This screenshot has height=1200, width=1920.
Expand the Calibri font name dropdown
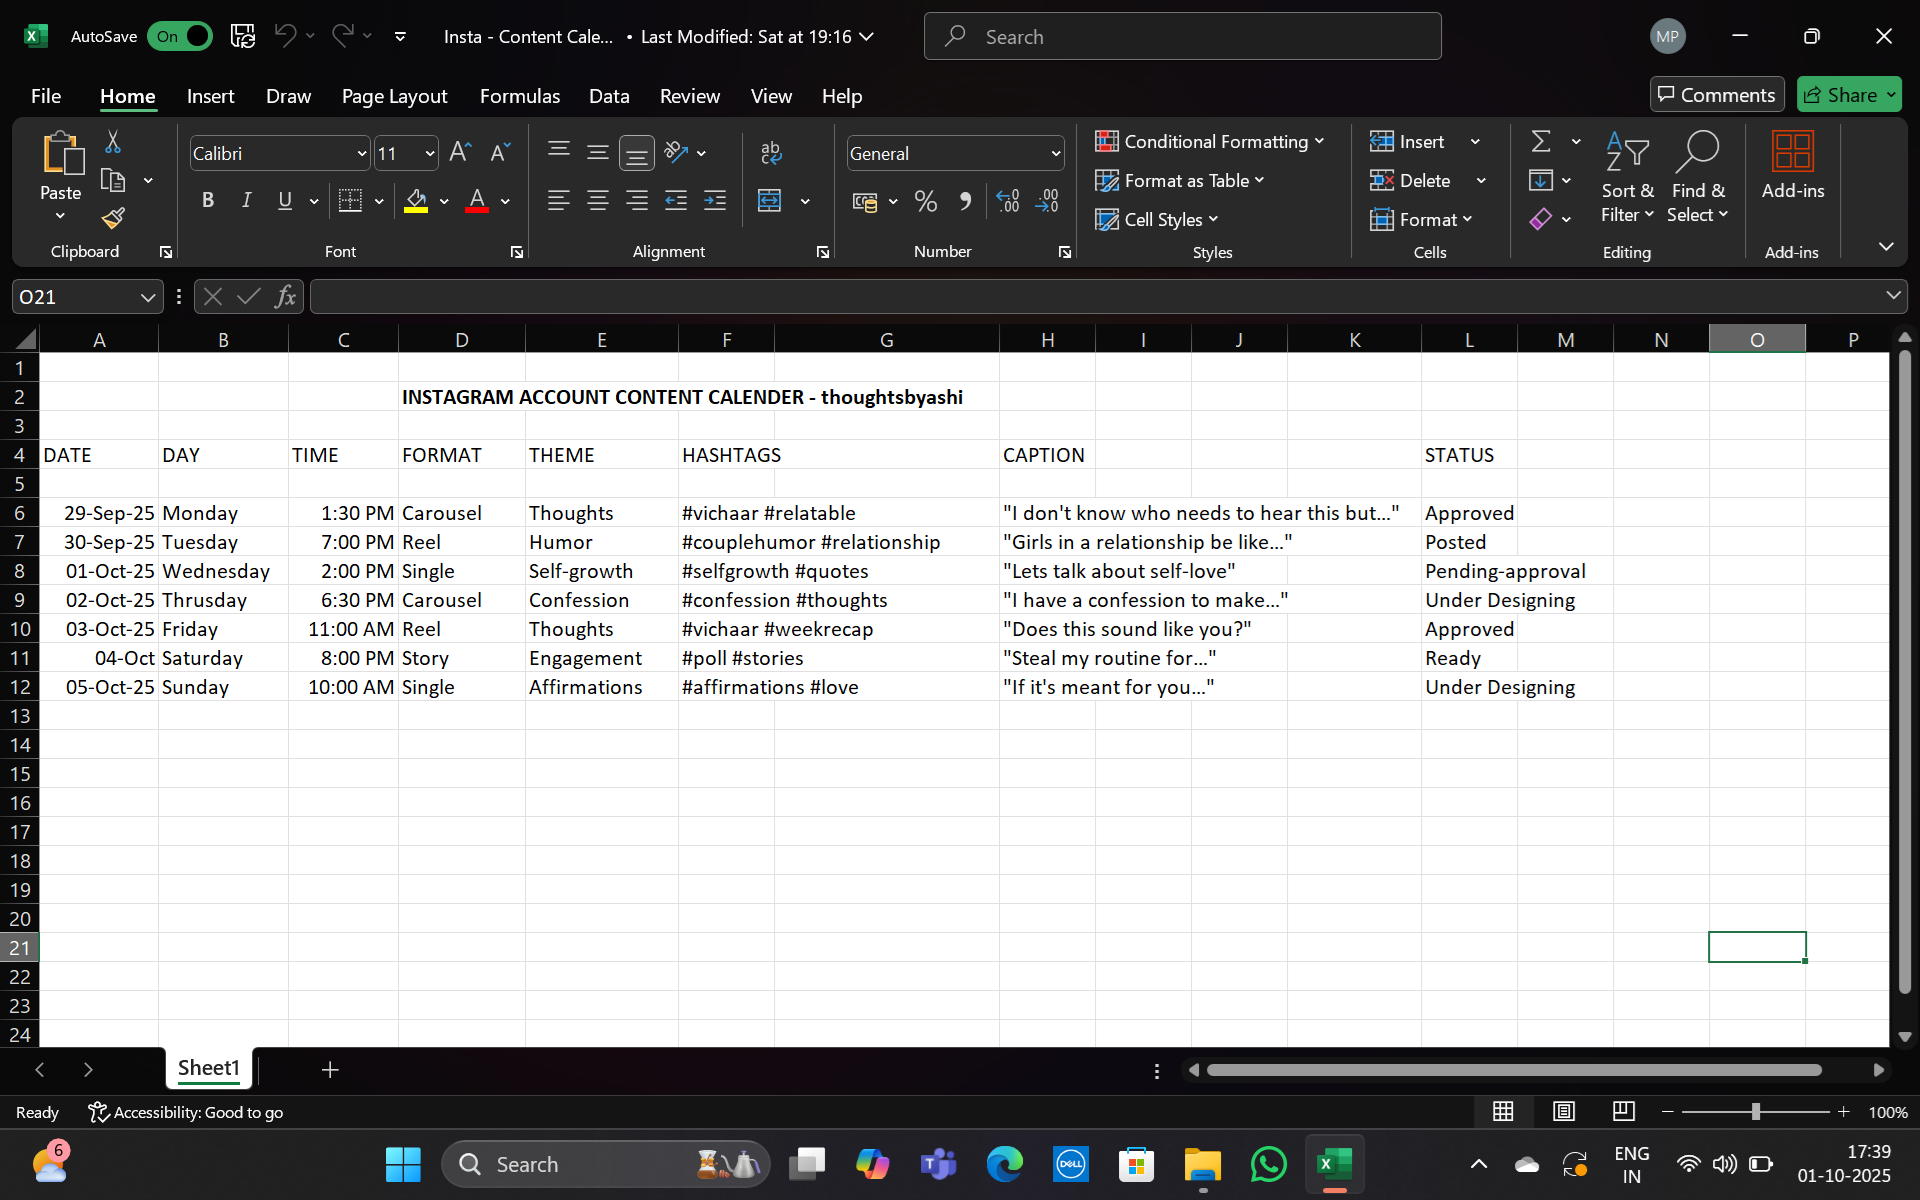[362, 153]
